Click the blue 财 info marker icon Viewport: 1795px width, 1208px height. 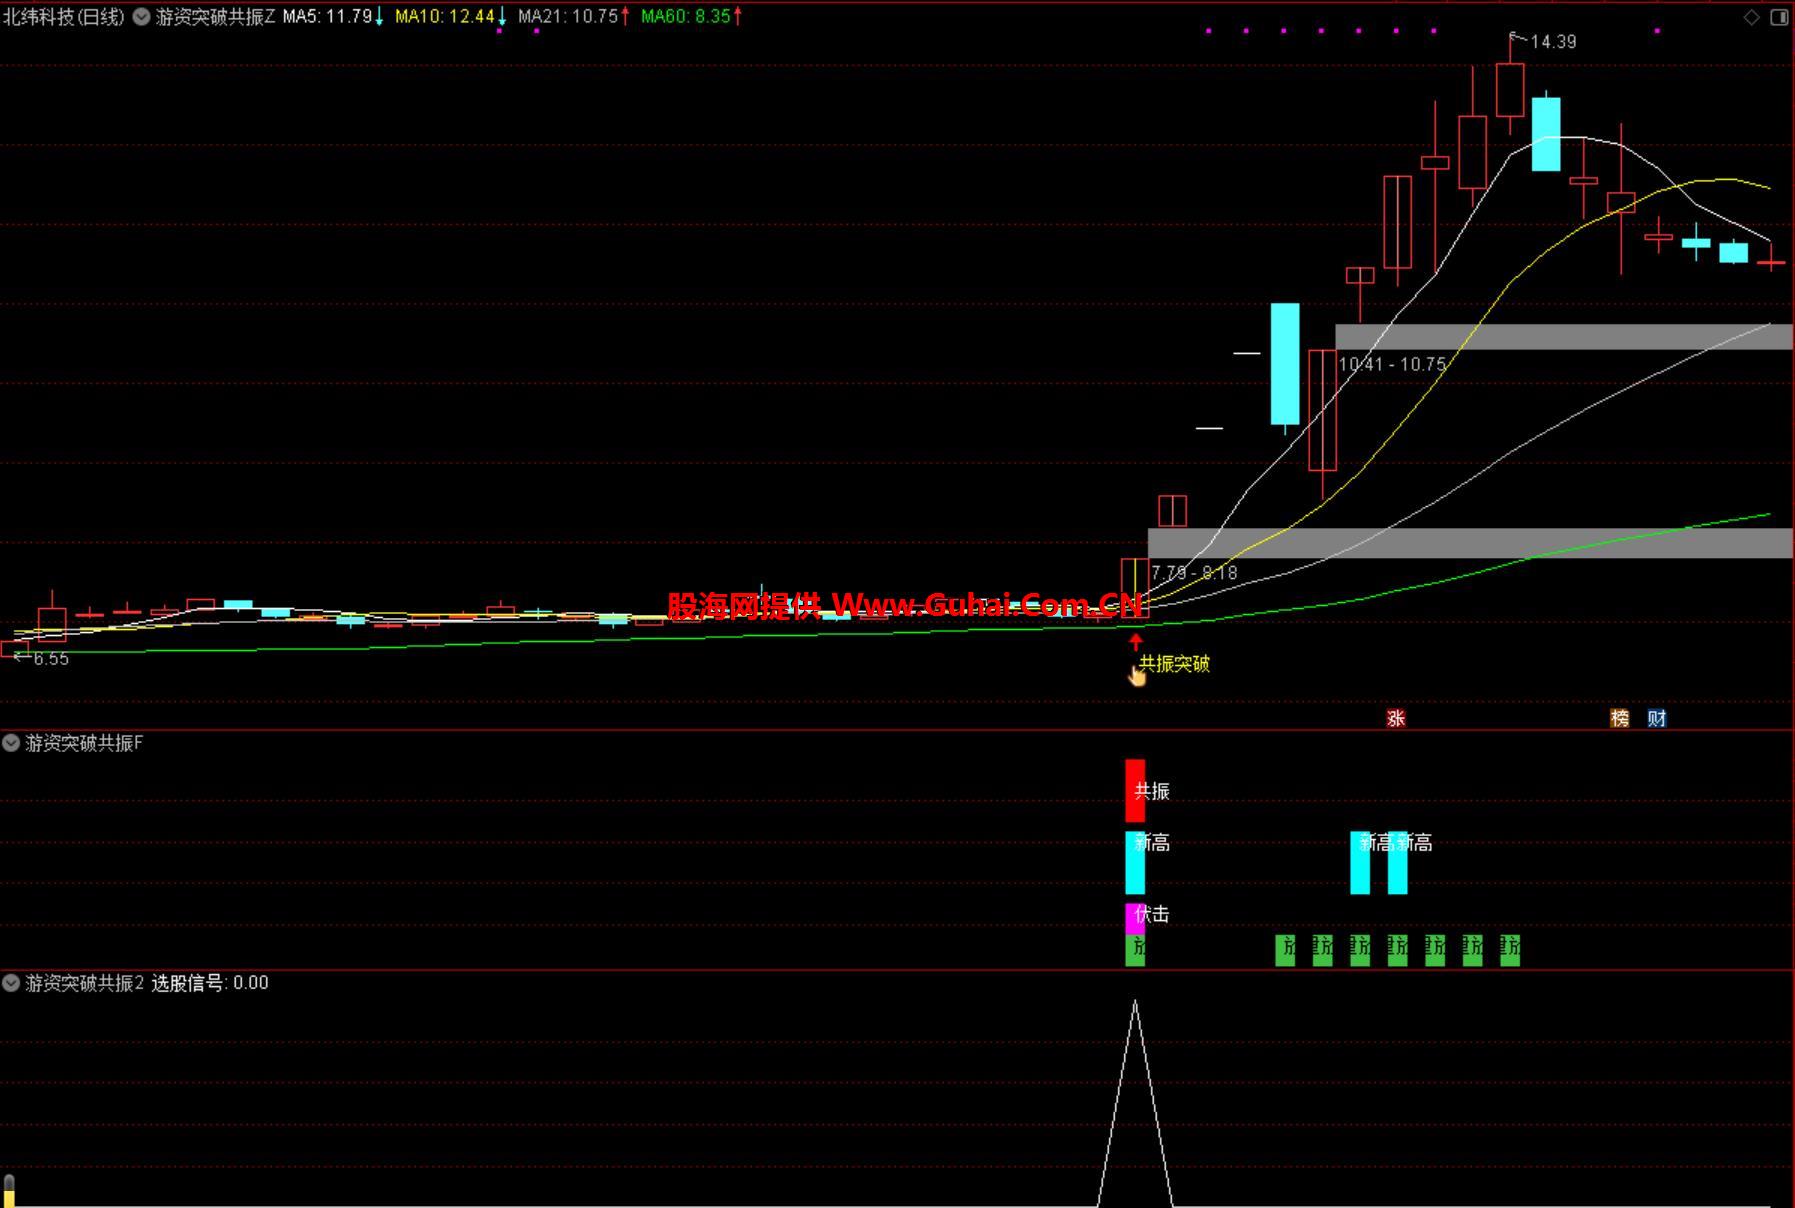[1657, 718]
